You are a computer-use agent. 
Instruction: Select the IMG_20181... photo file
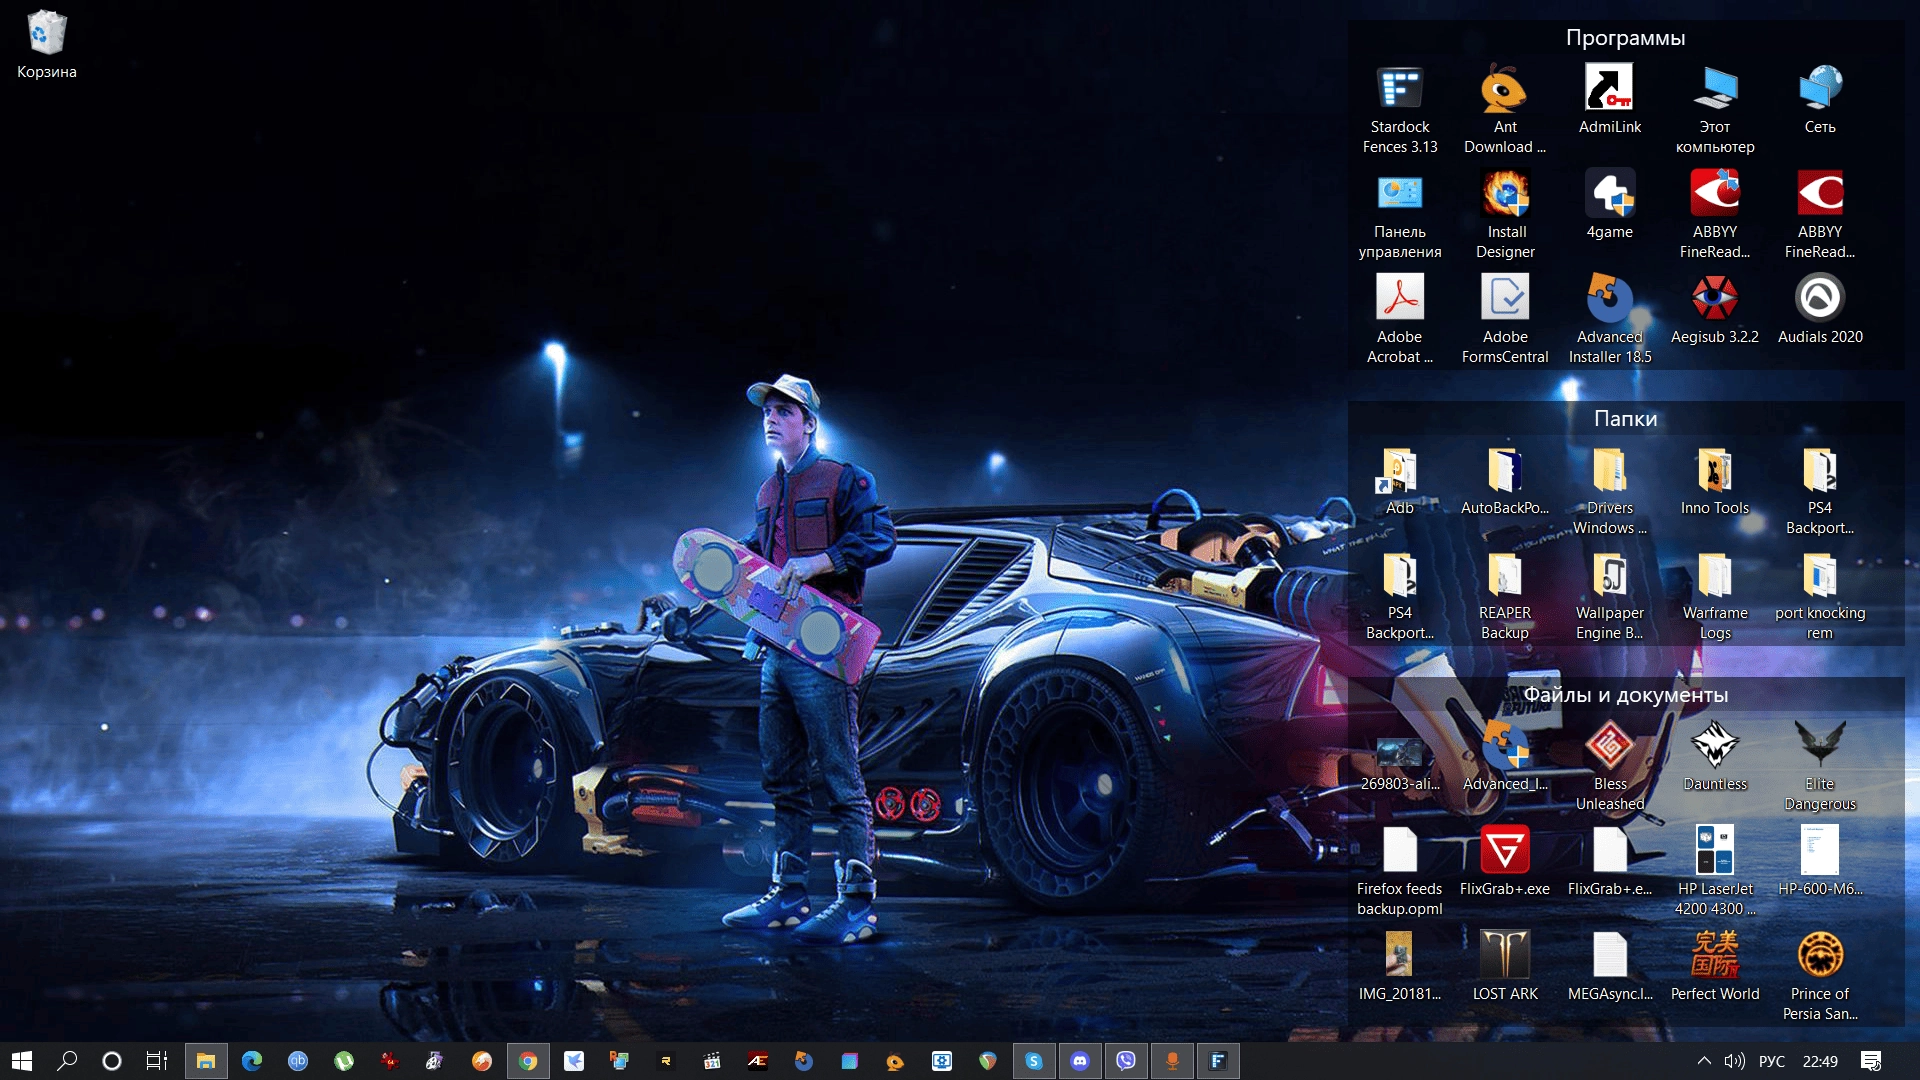[x=1400, y=967]
